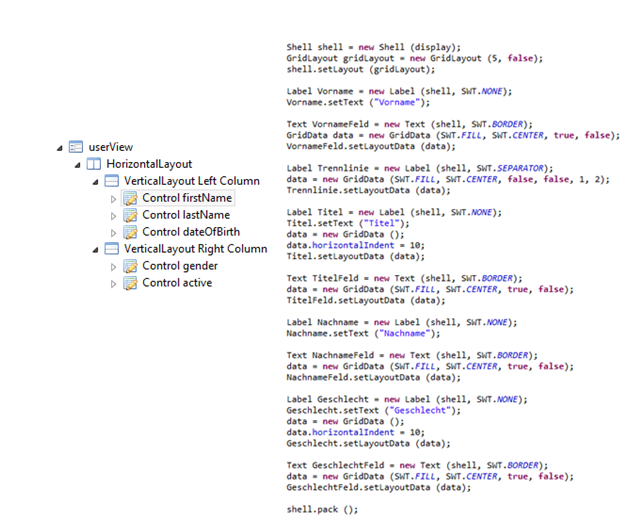Collapse the HorizontalLayout node

click(78, 165)
